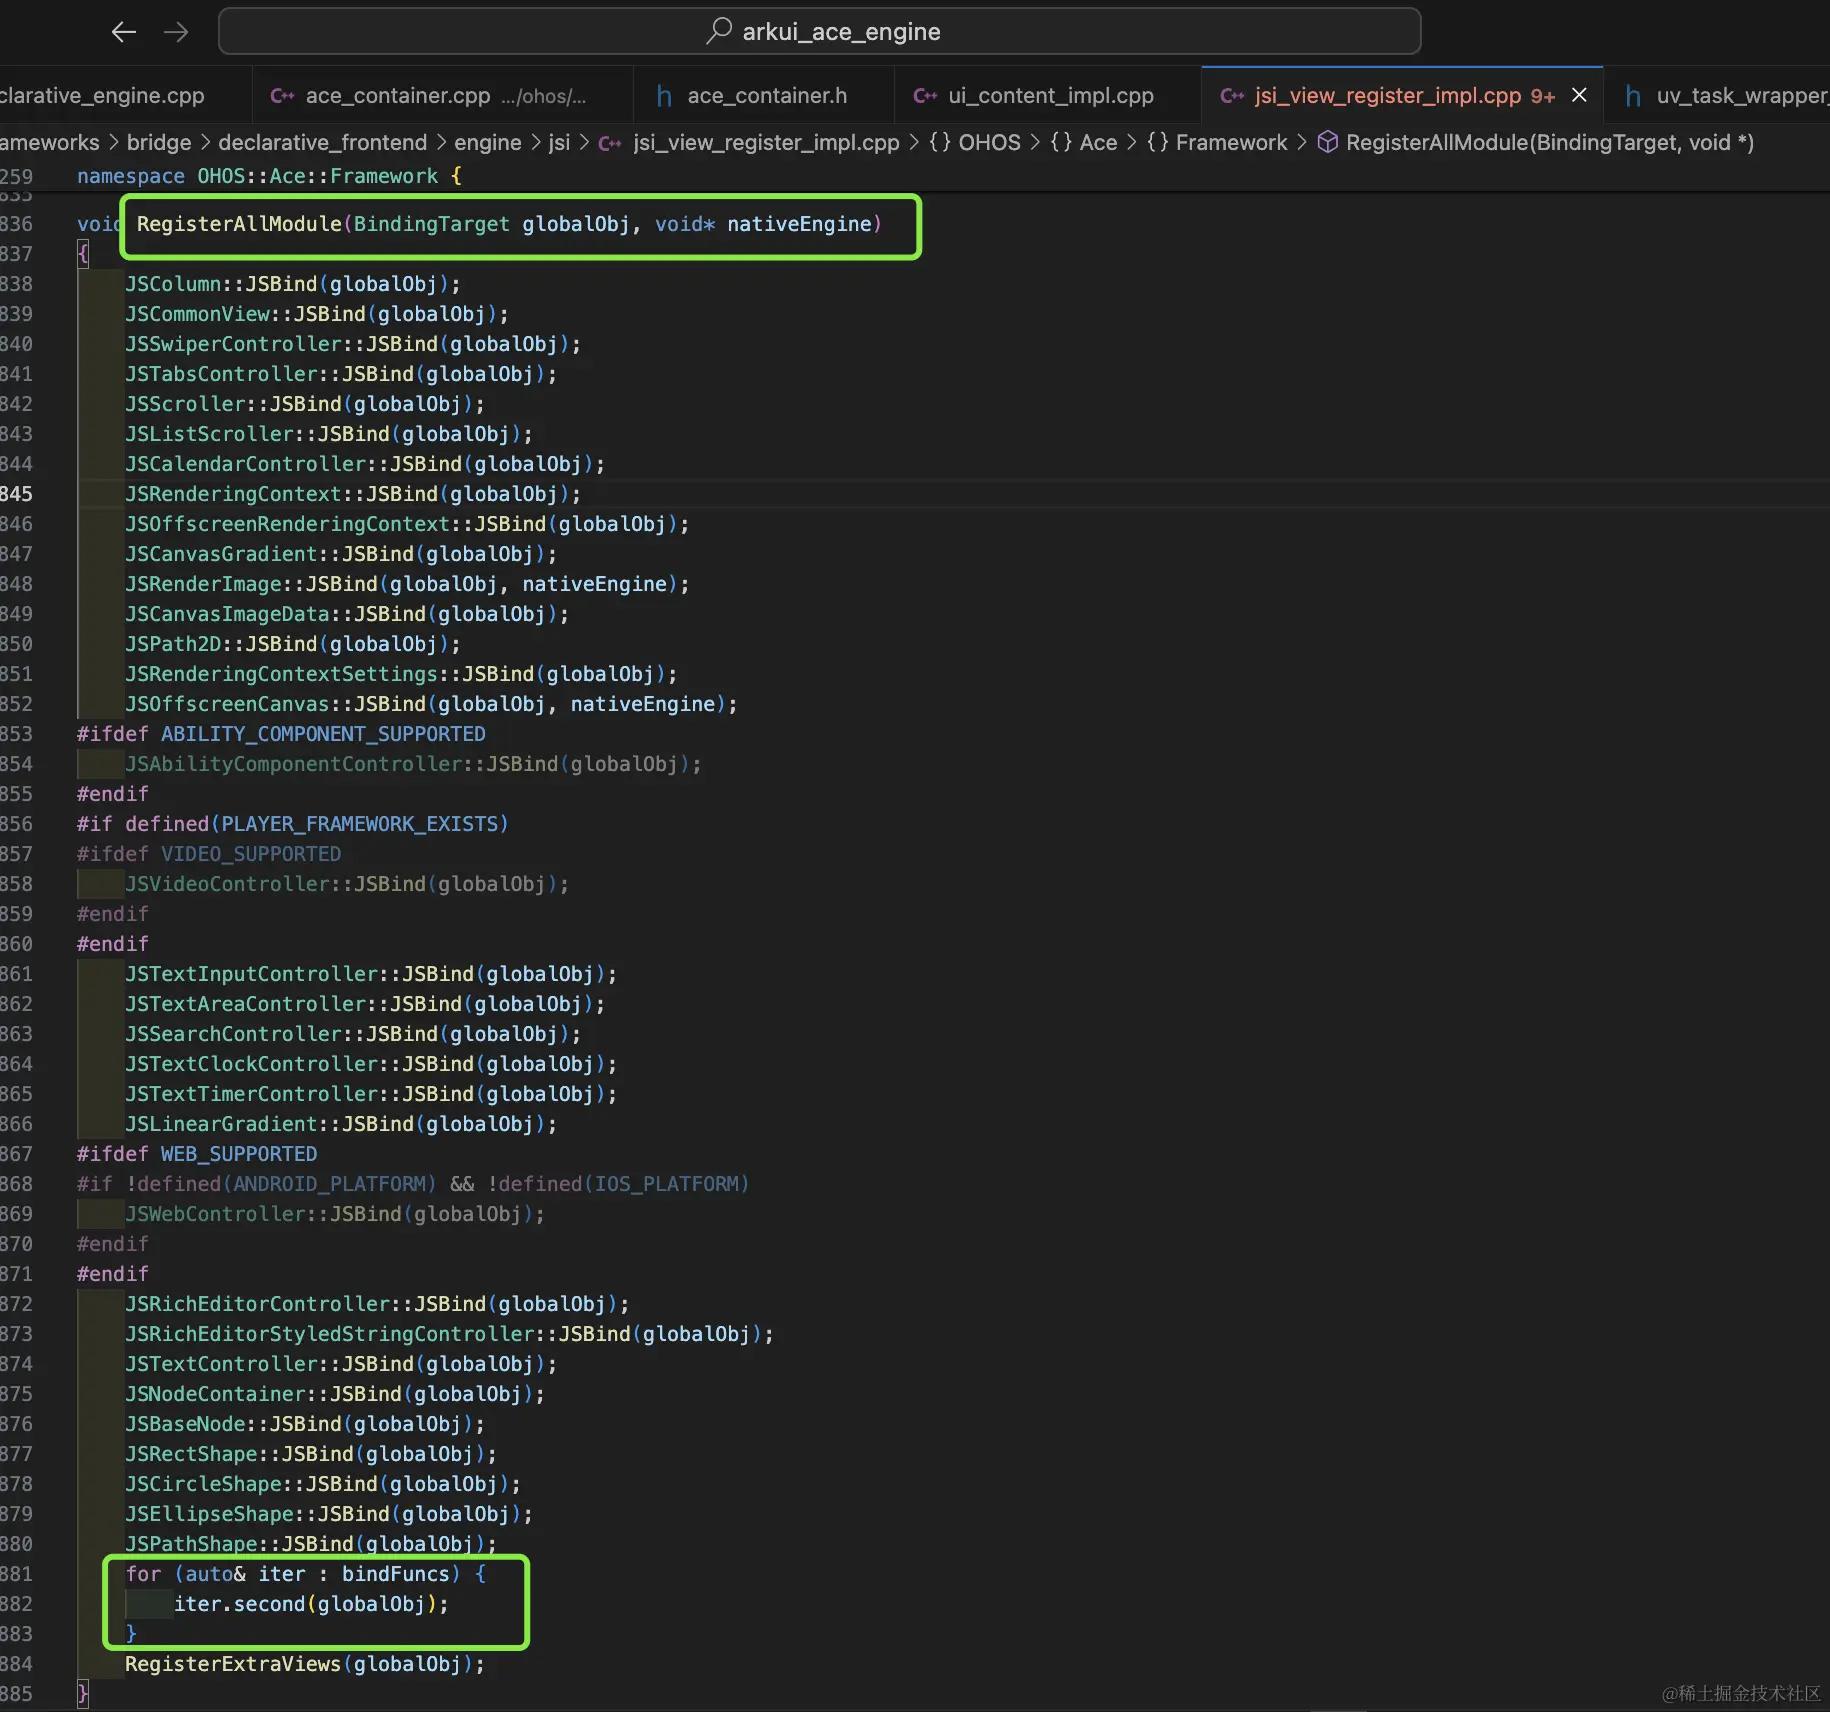
Task: Switch to the ace_container.h tab
Action: [765, 95]
